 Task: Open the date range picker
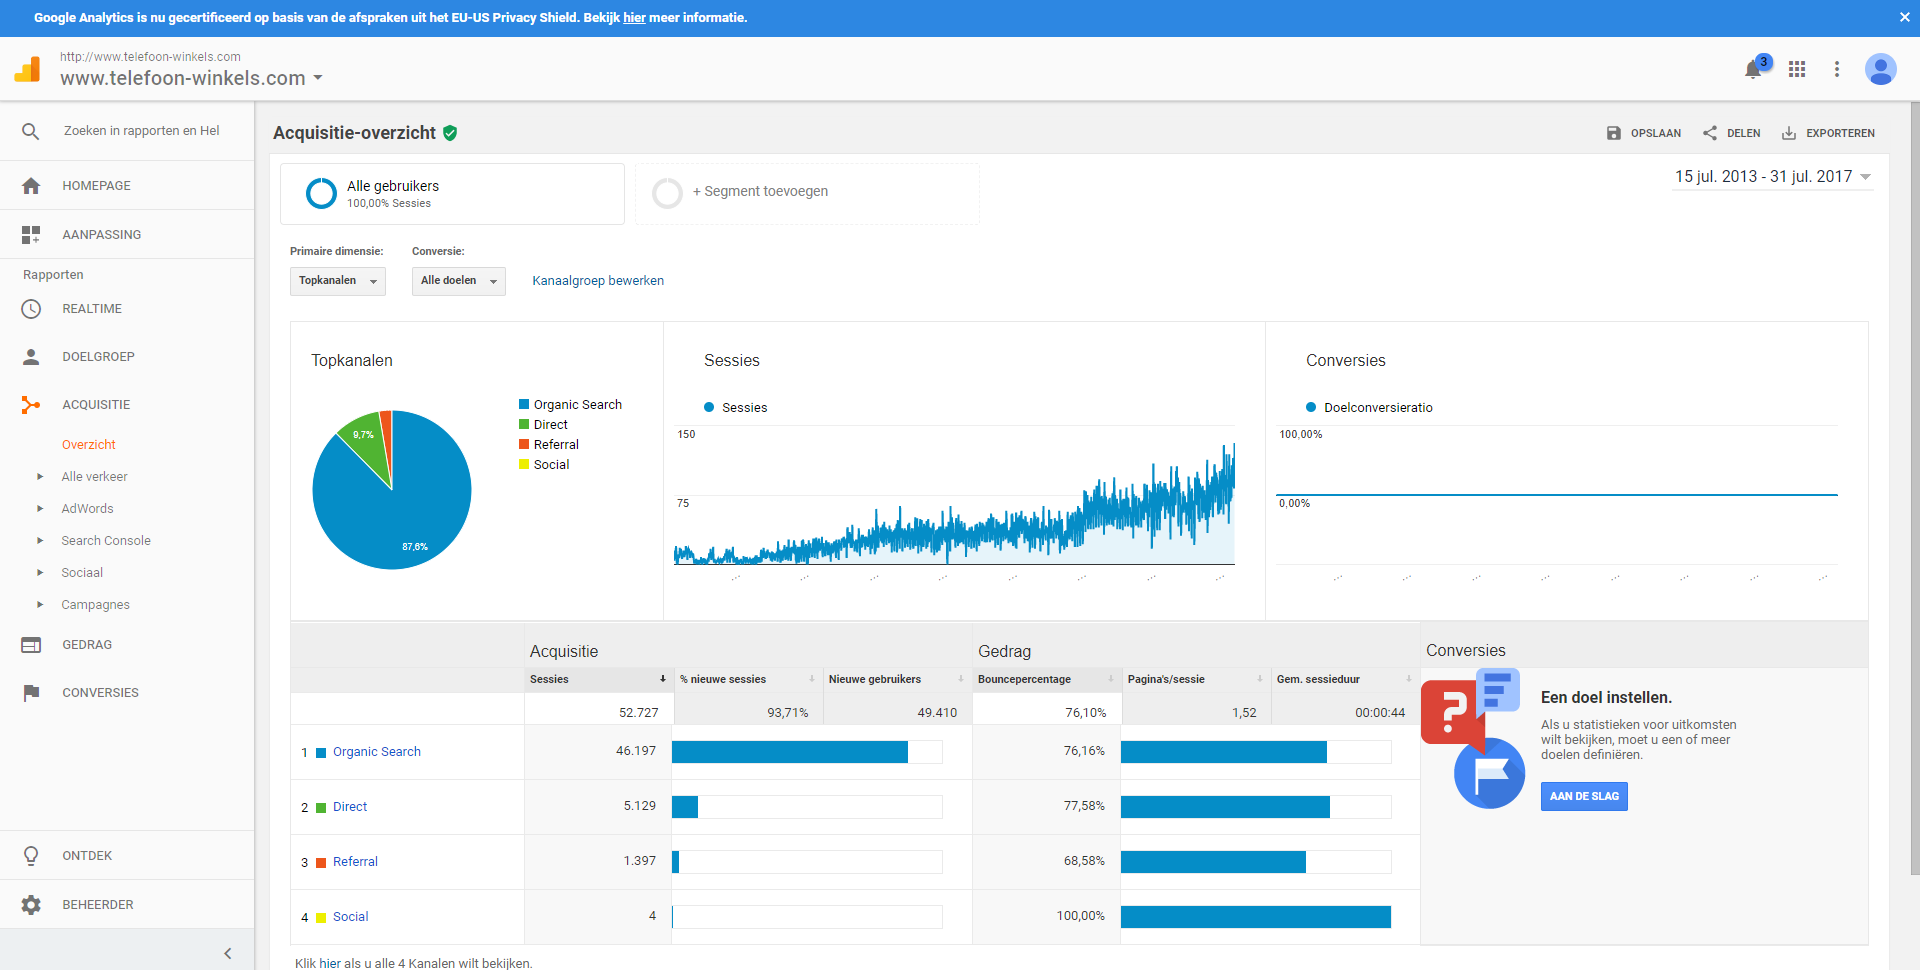(x=1773, y=177)
